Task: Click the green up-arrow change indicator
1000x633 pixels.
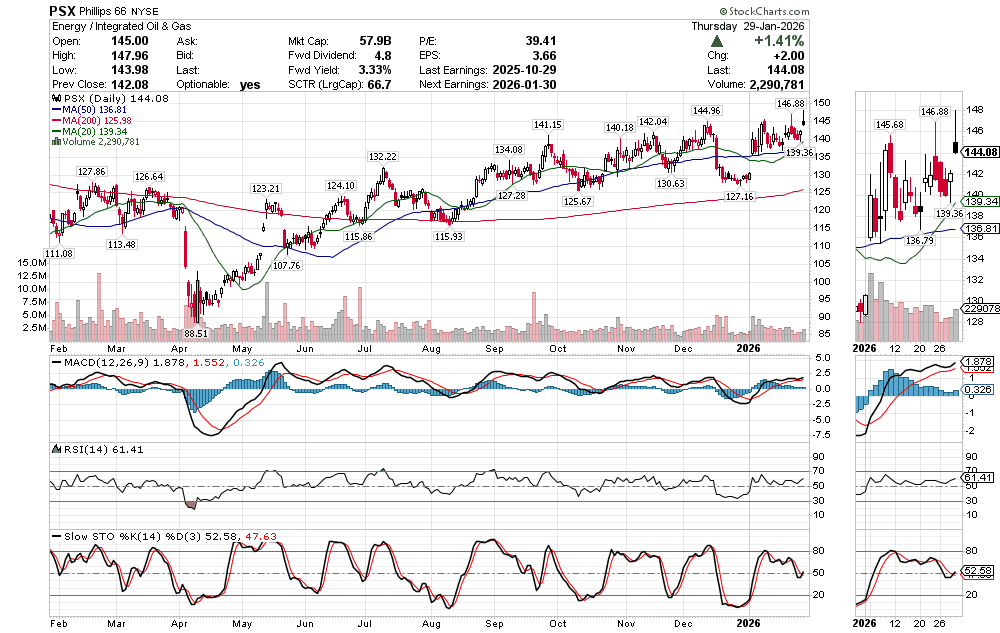Action: (x=716, y=41)
